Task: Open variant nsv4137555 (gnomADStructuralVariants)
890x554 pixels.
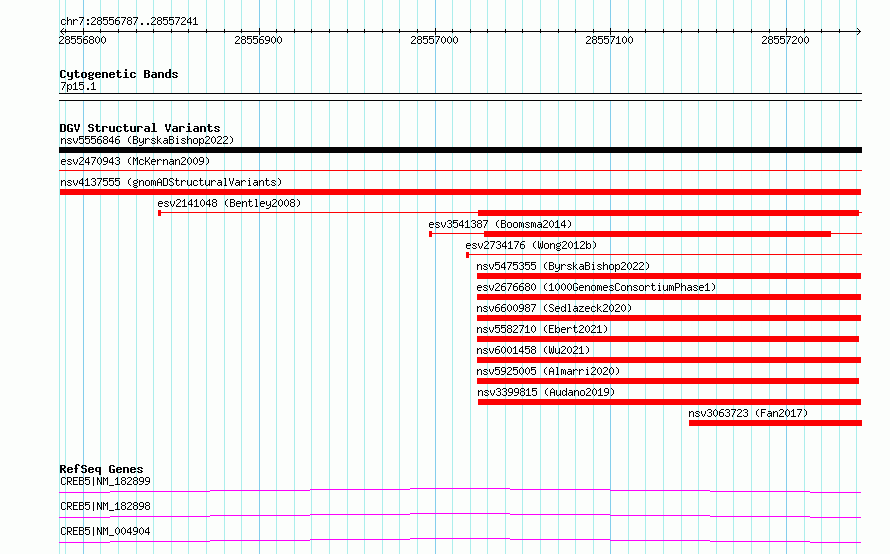Action: click(171, 182)
